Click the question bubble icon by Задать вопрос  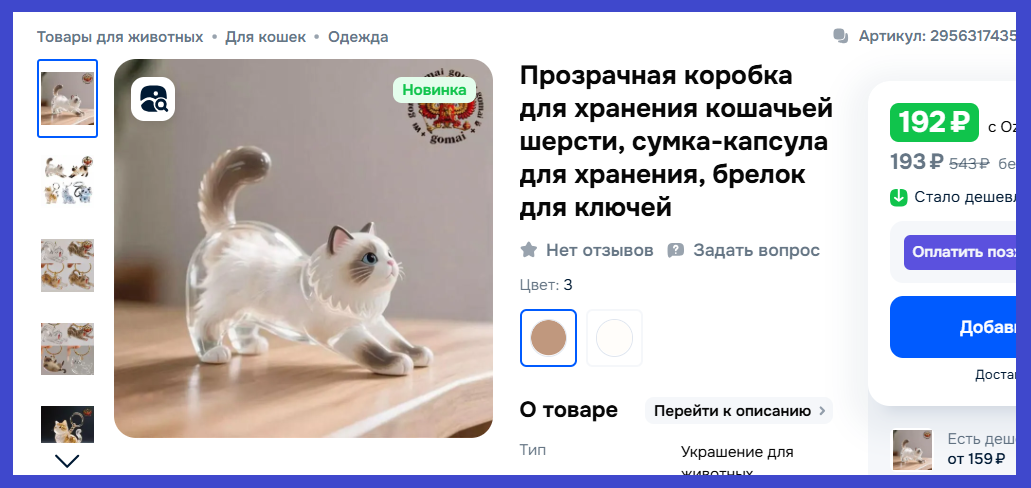tap(676, 251)
